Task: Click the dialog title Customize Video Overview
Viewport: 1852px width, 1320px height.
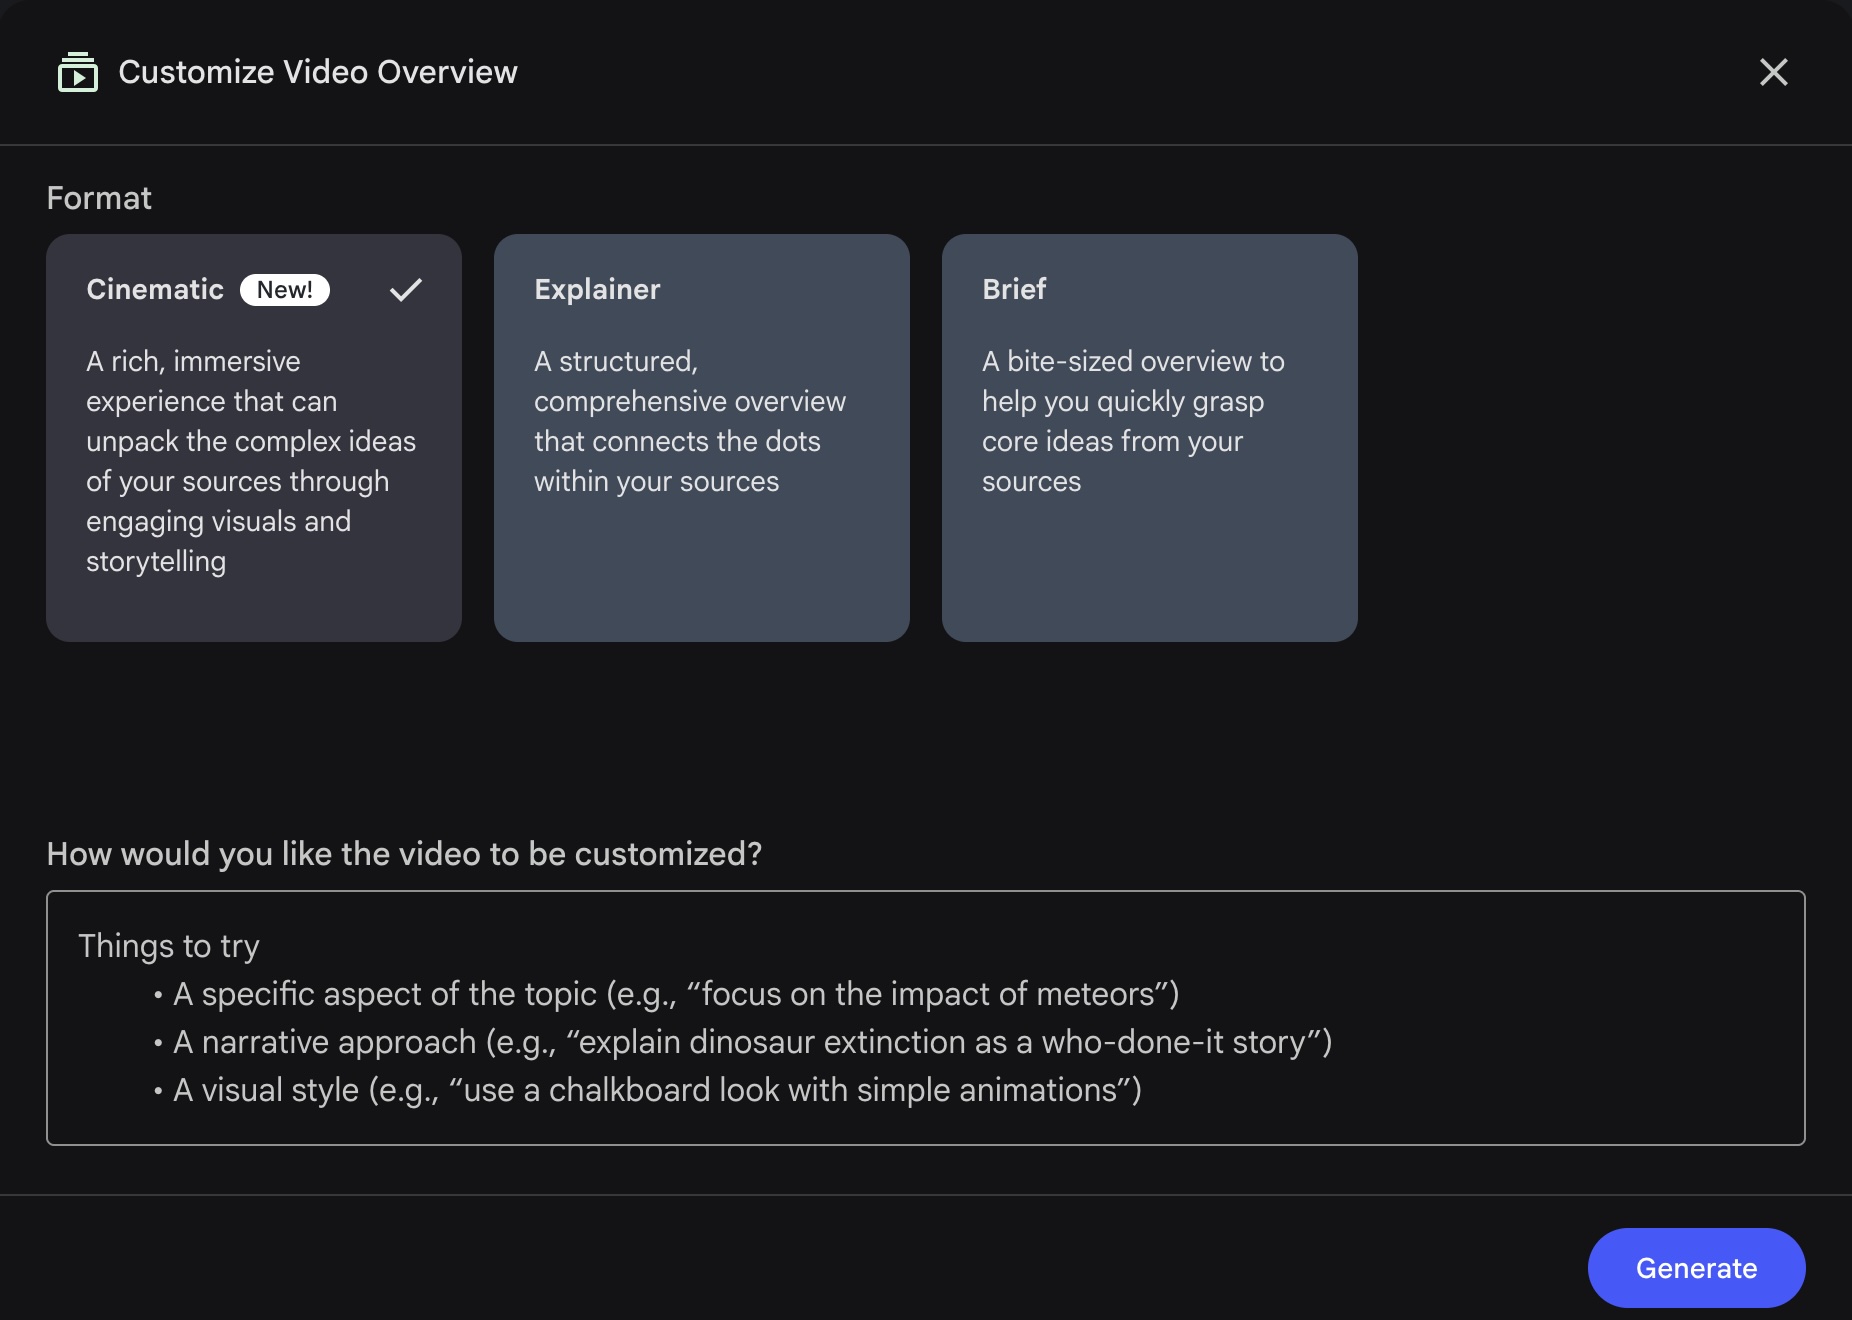Action: pos(318,71)
